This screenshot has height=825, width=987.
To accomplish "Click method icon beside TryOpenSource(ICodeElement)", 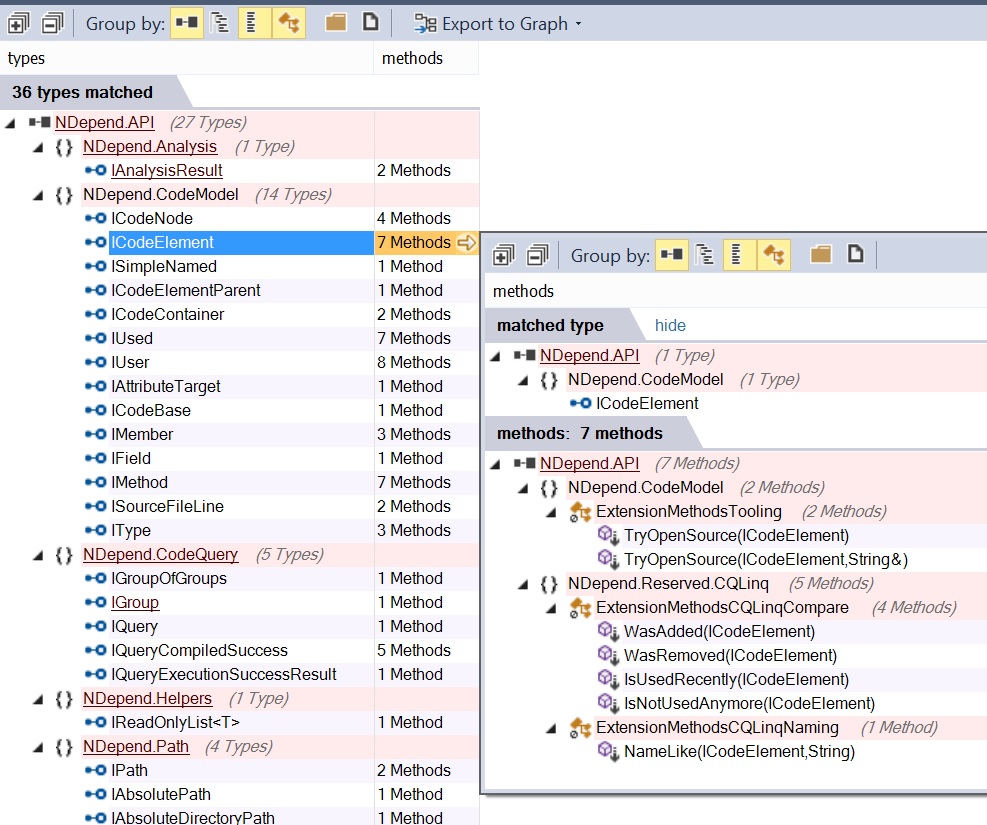I will [608, 536].
